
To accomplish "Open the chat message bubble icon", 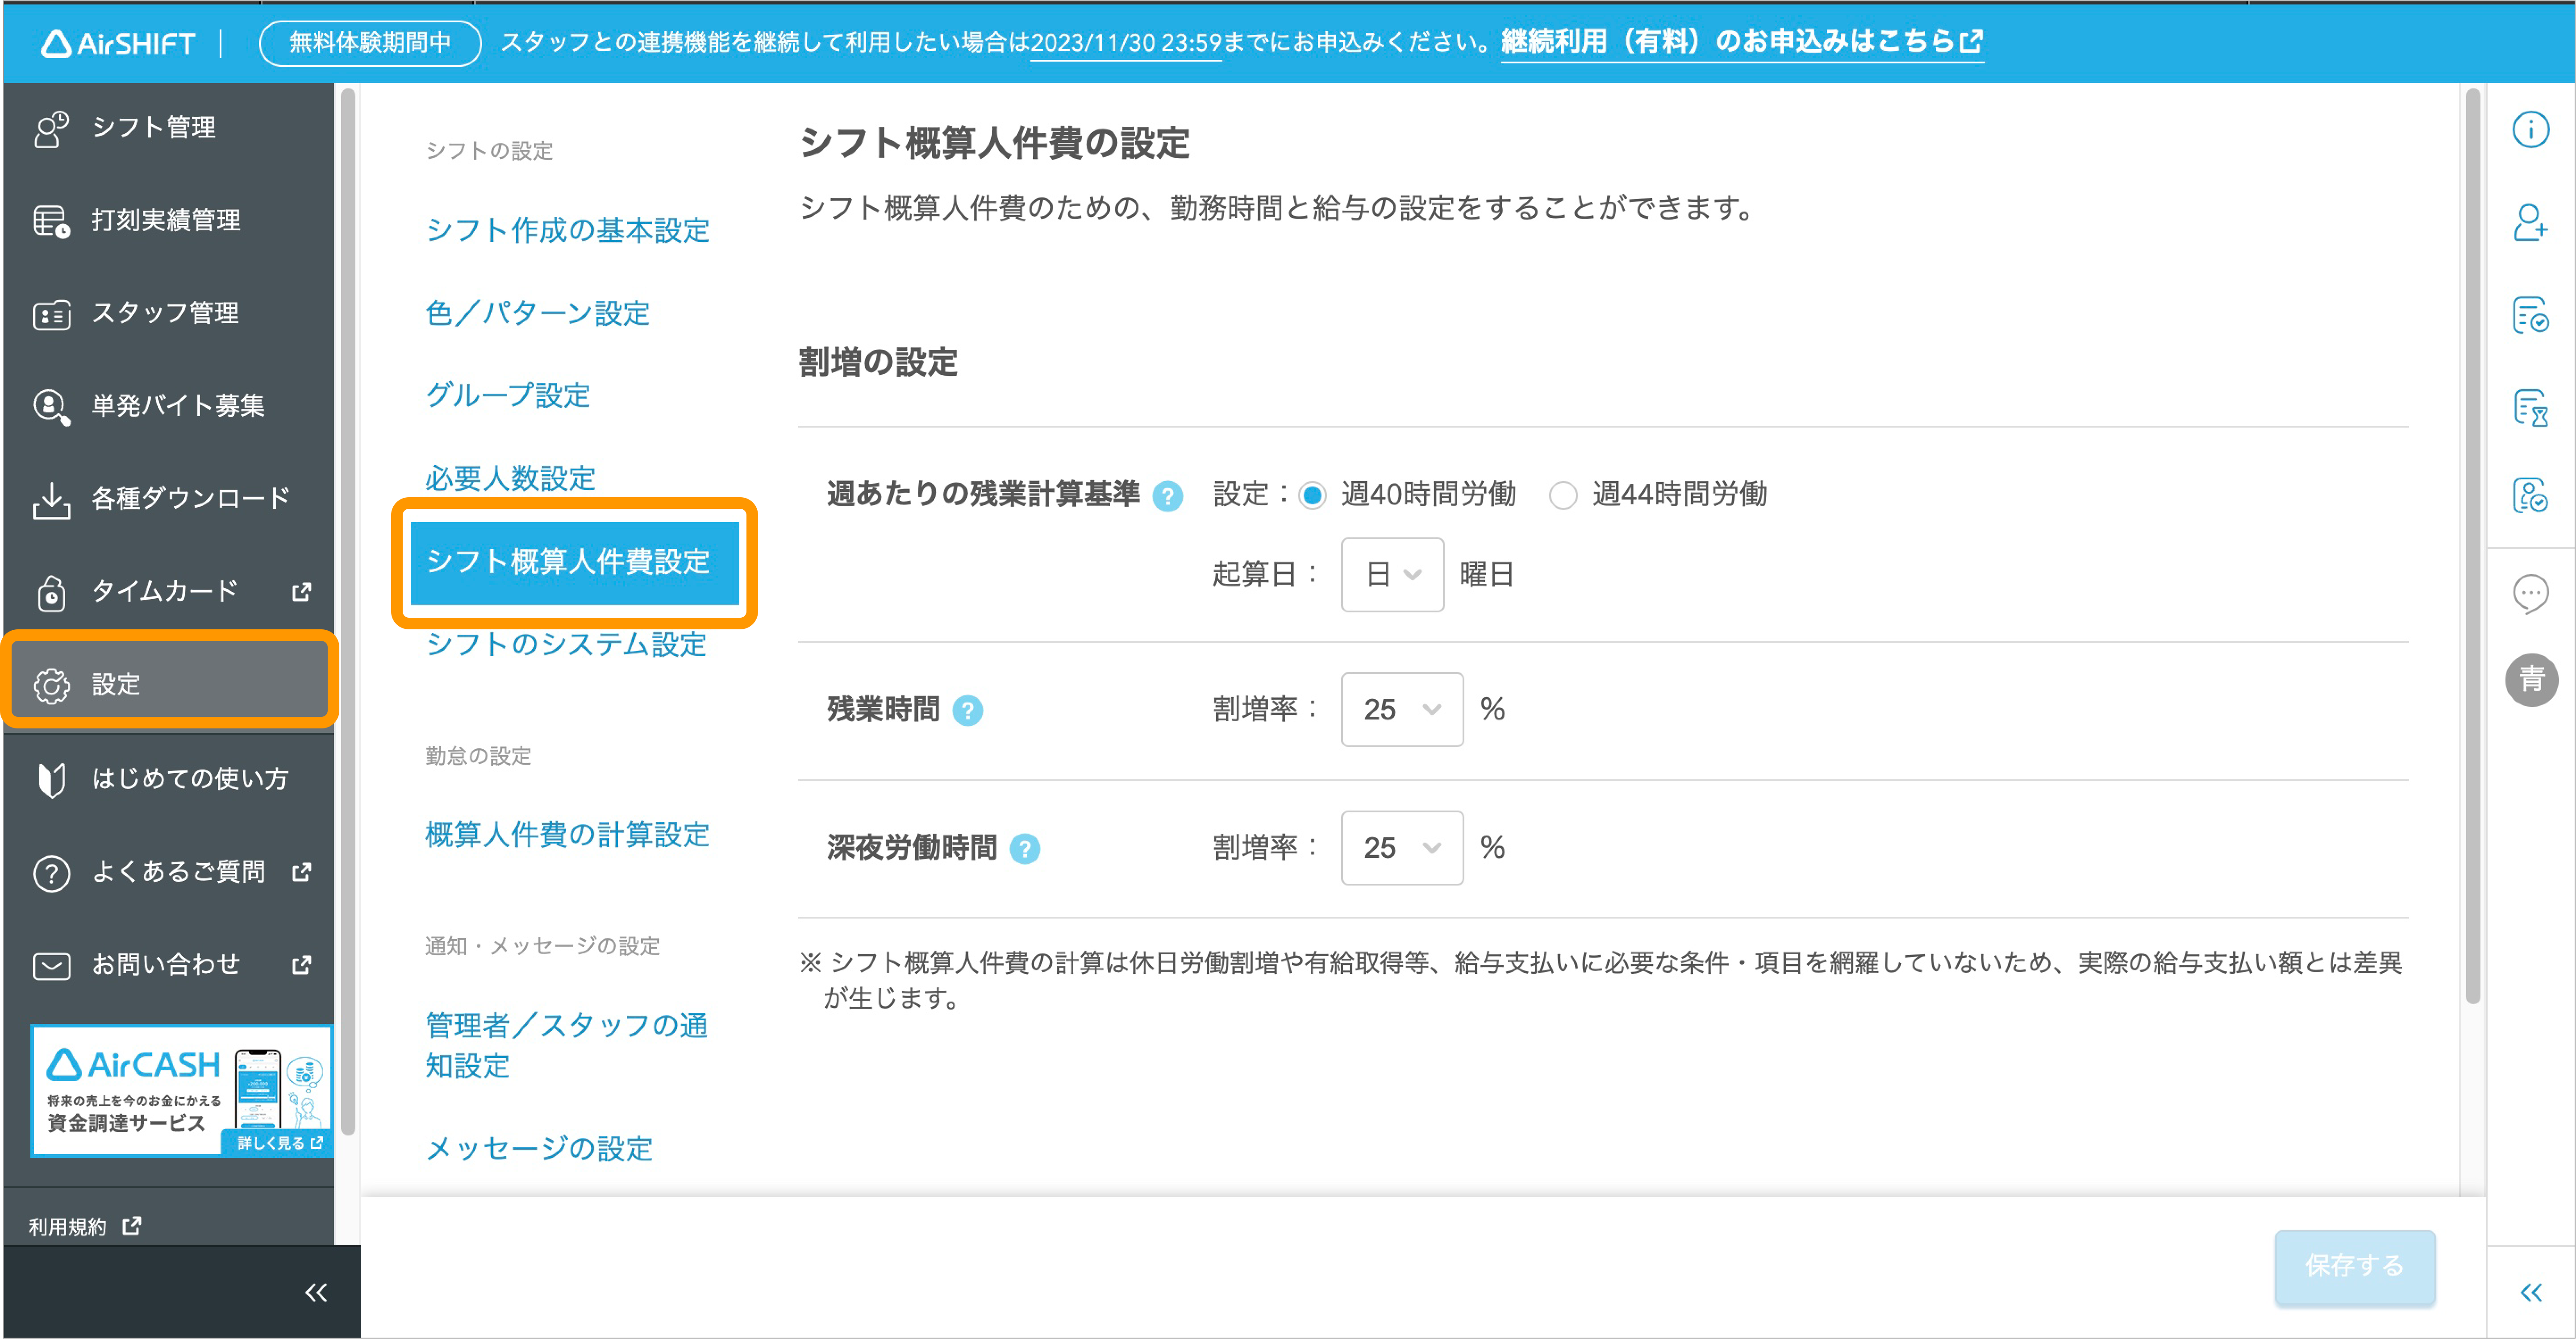I will 2530,594.
